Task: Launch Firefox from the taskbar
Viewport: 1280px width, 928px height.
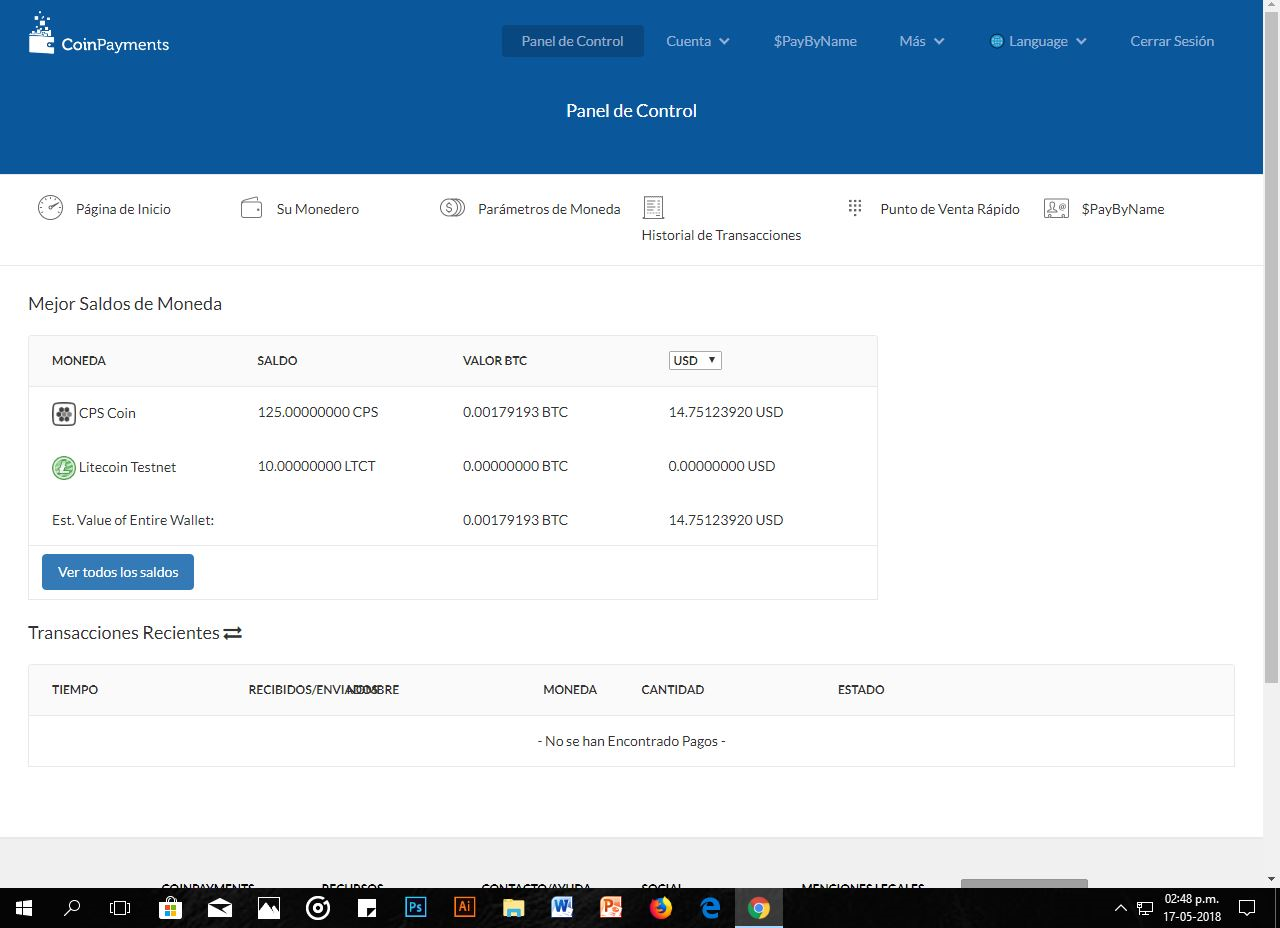Action: click(x=660, y=908)
